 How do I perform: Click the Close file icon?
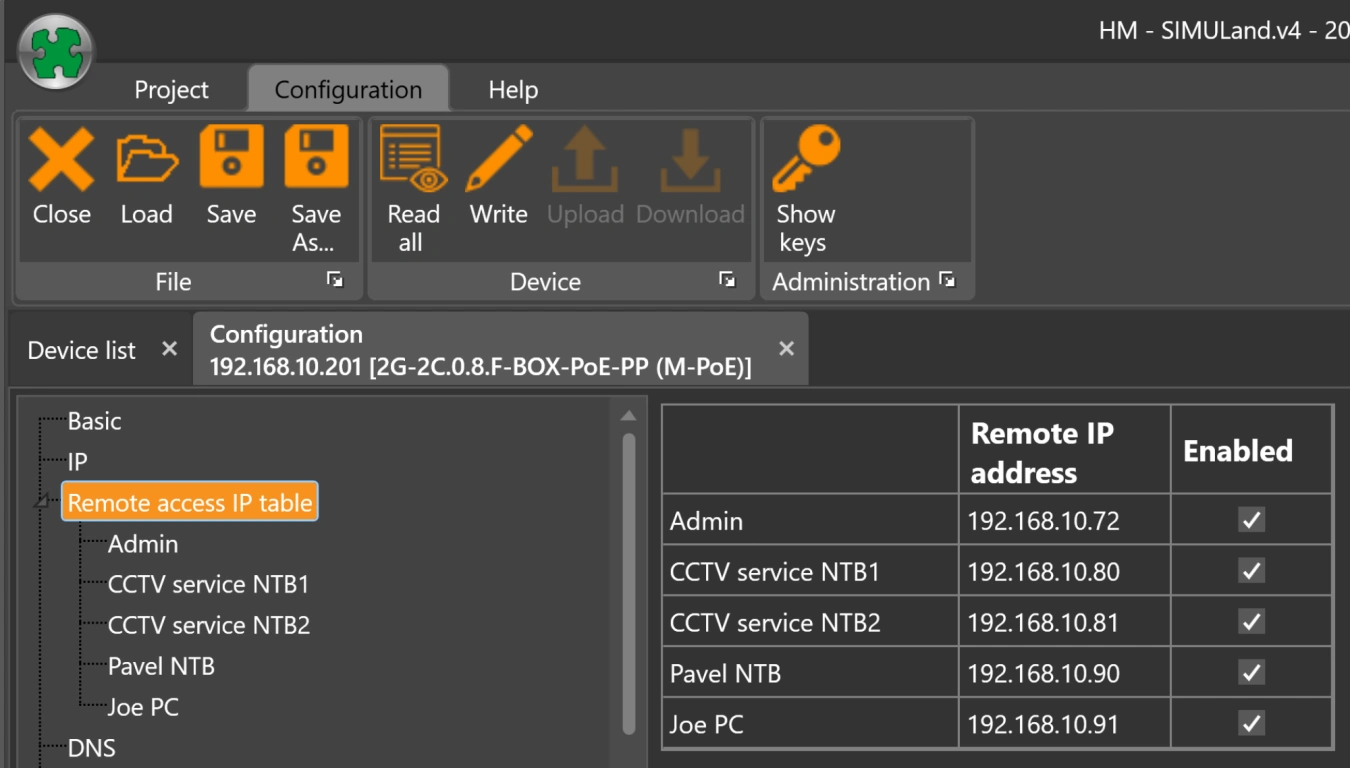point(61,159)
